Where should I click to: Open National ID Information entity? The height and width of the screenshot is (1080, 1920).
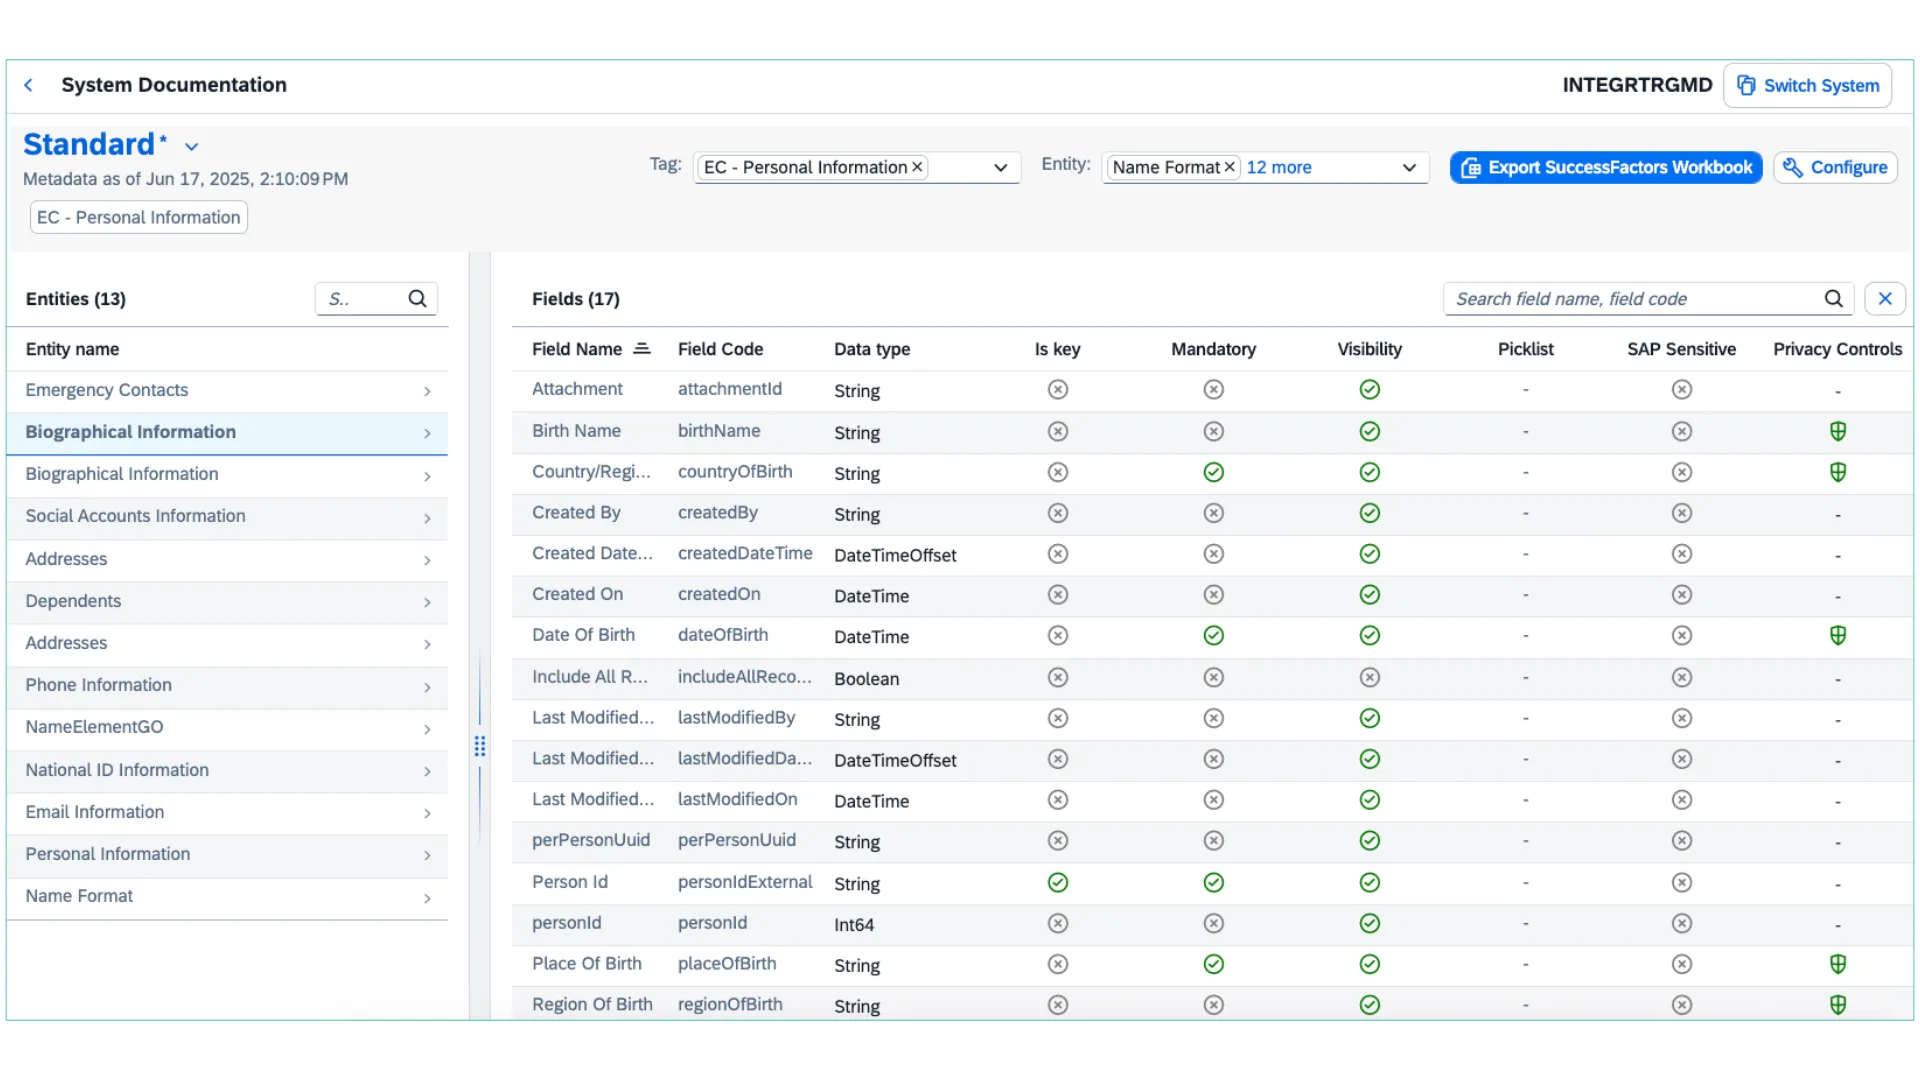[227, 770]
